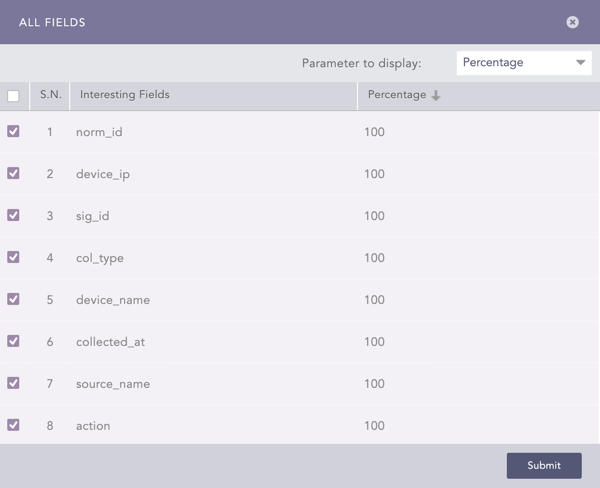Uncheck the device_ip field checkbox
The height and width of the screenshot is (488, 600).
[x=13, y=173]
